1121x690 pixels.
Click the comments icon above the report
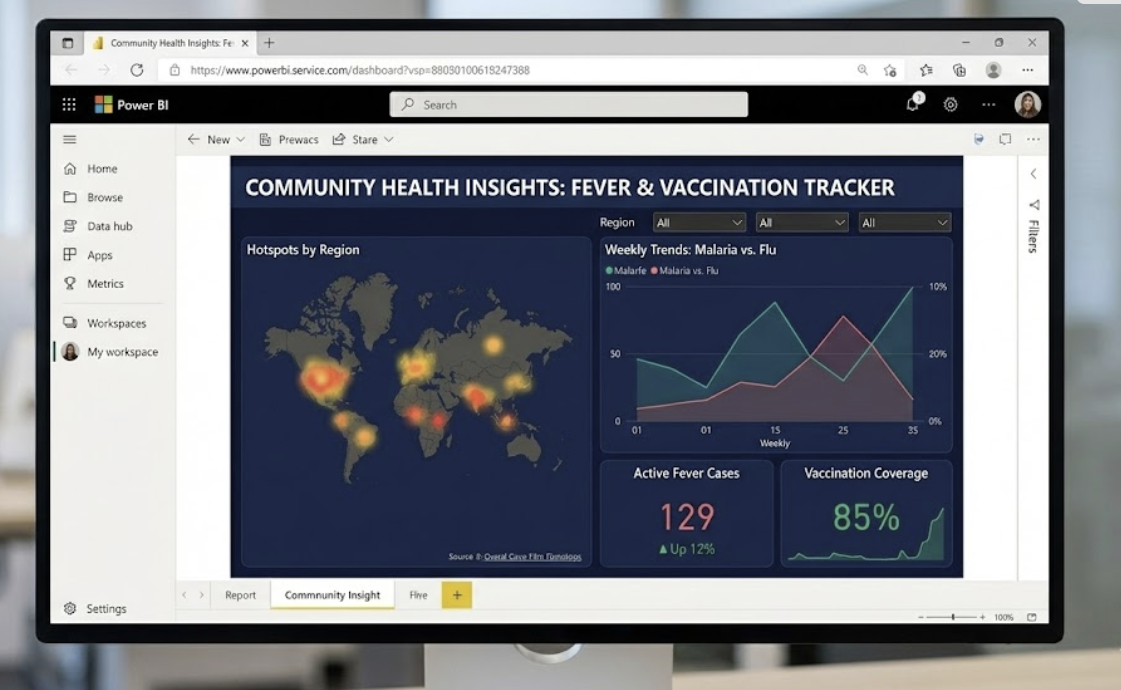pos(1004,140)
